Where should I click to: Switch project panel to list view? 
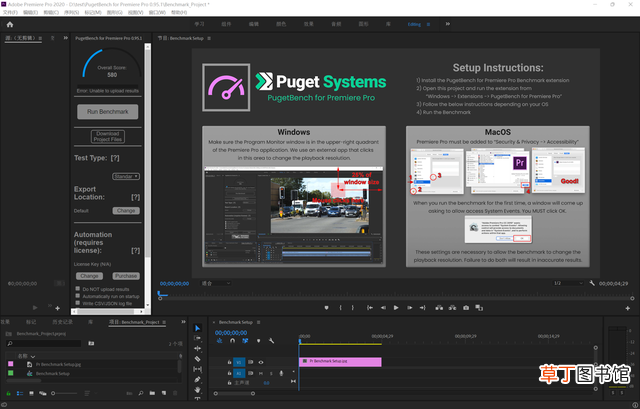click(20, 393)
